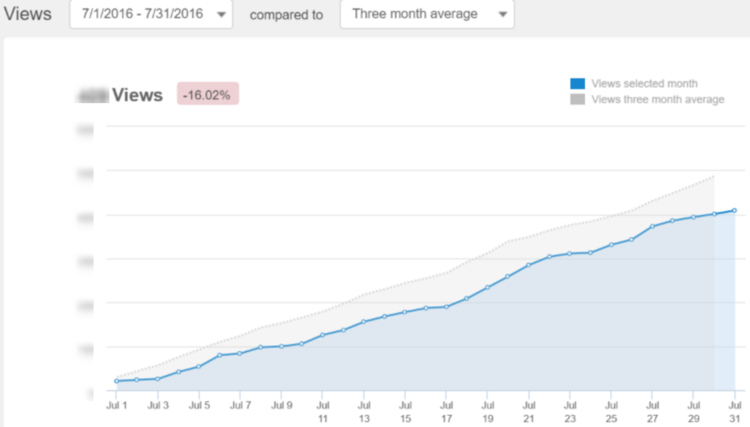Open the 7/1/2016 - 7/31/2016 date range dropdown
Screen dimensions: 750x427
[151, 15]
